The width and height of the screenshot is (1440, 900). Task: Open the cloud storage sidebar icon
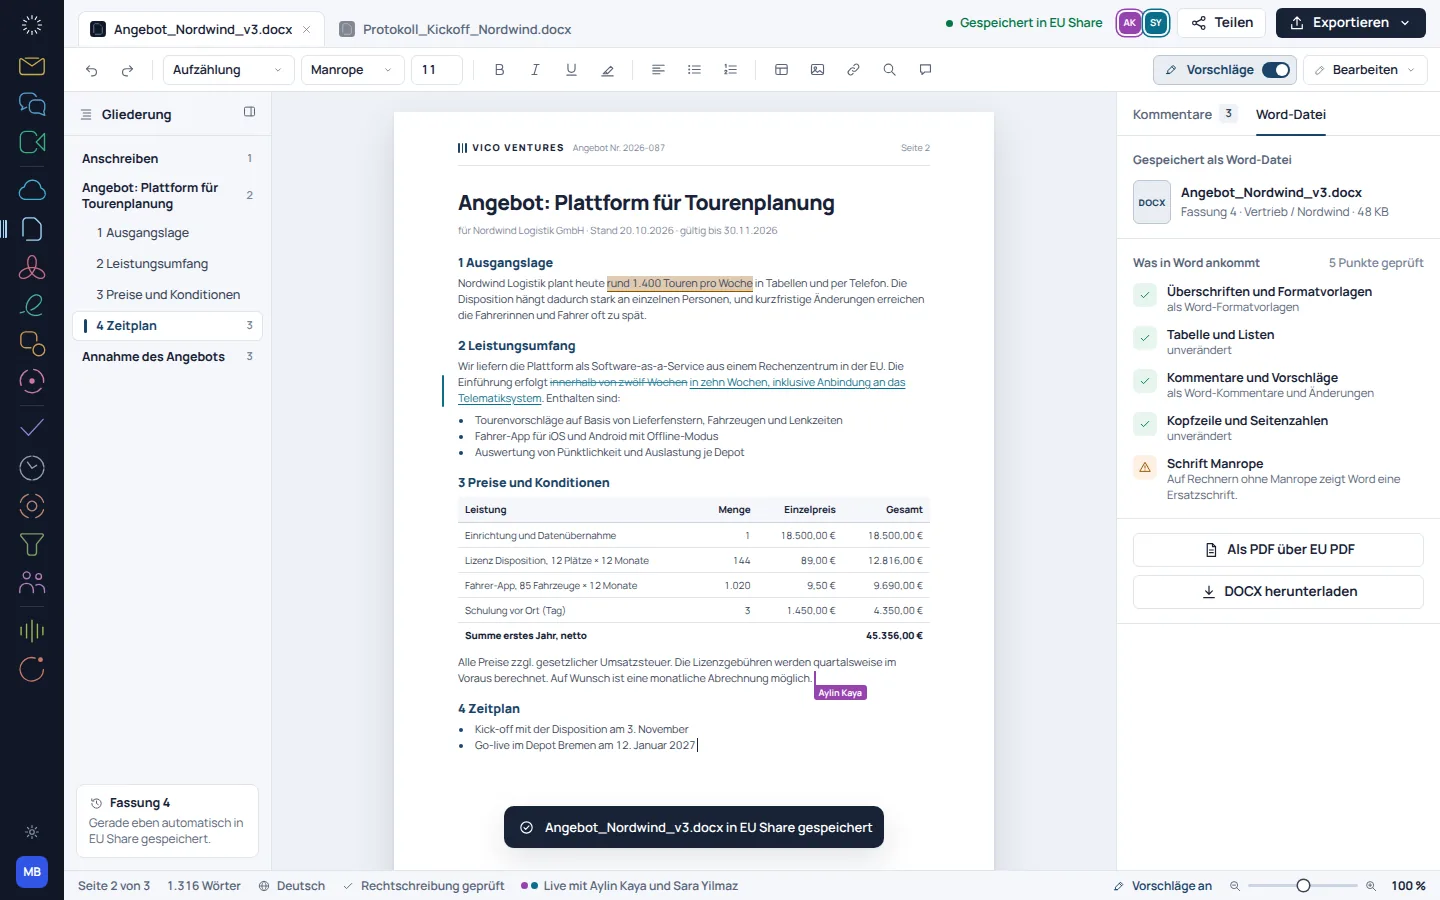pos(32,190)
